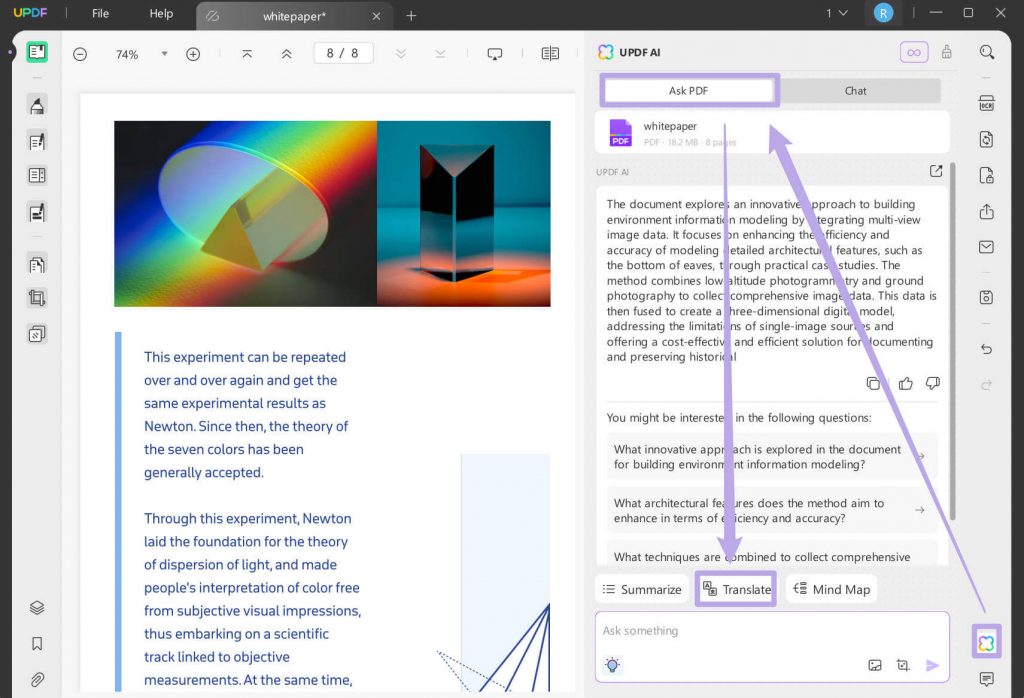Give a thumbs up to the AI summary

coord(903,383)
